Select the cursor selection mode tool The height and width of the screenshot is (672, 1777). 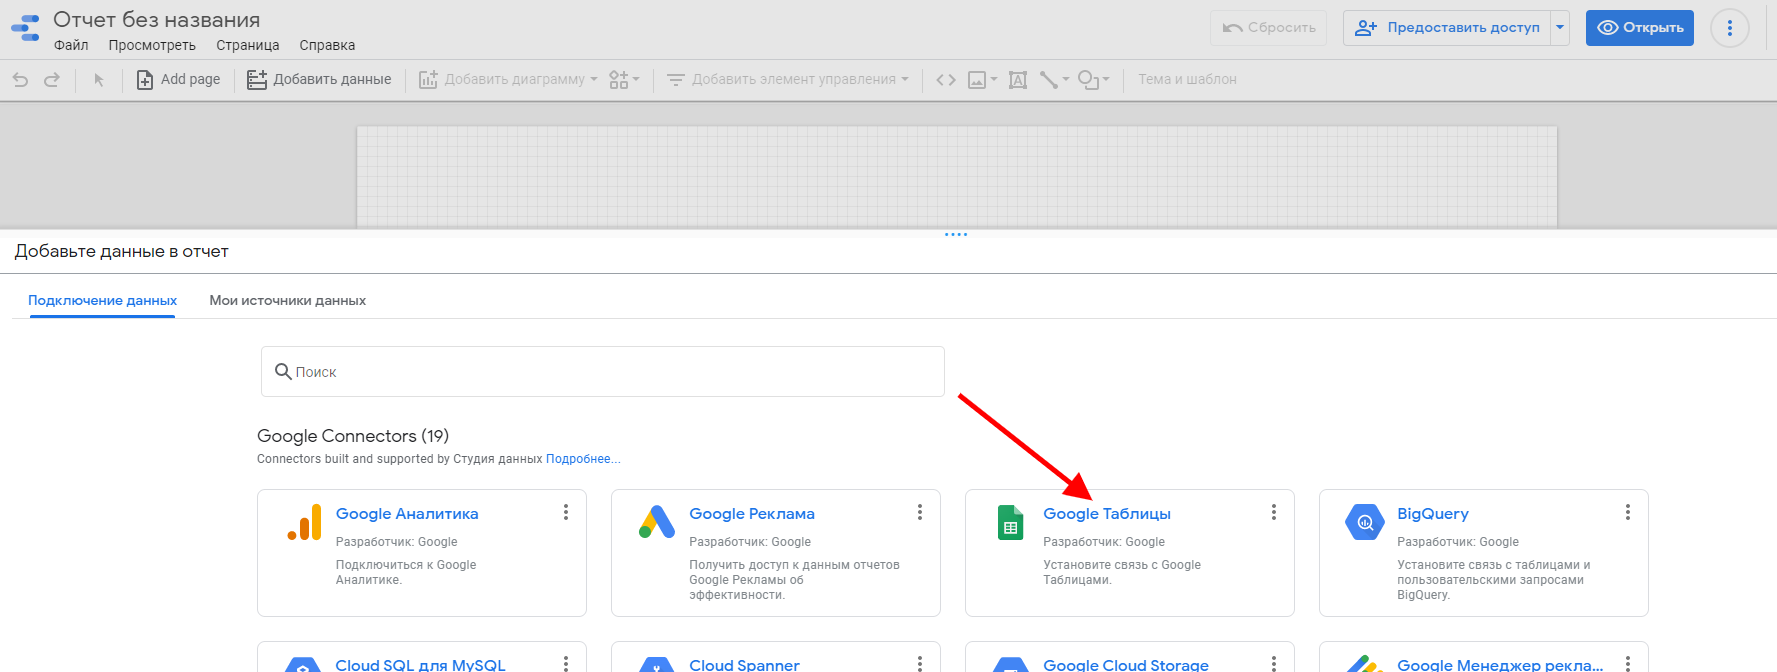tap(99, 80)
